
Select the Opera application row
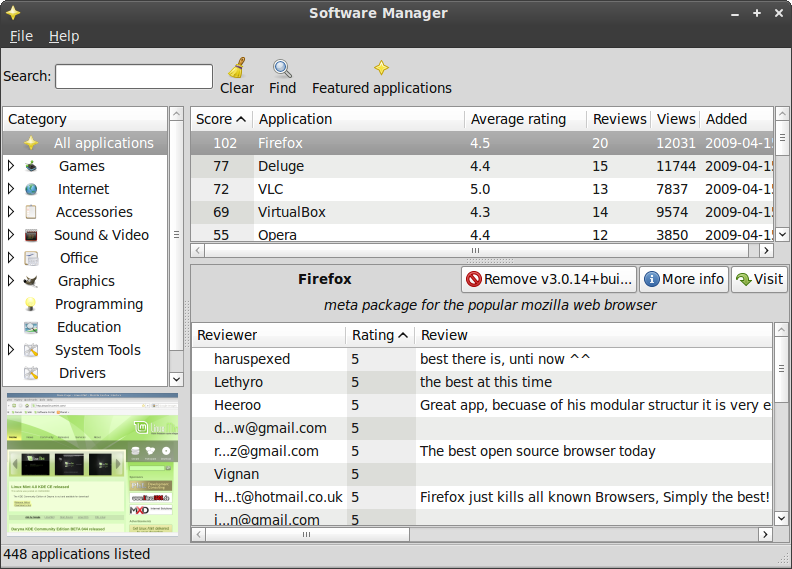[481, 233]
